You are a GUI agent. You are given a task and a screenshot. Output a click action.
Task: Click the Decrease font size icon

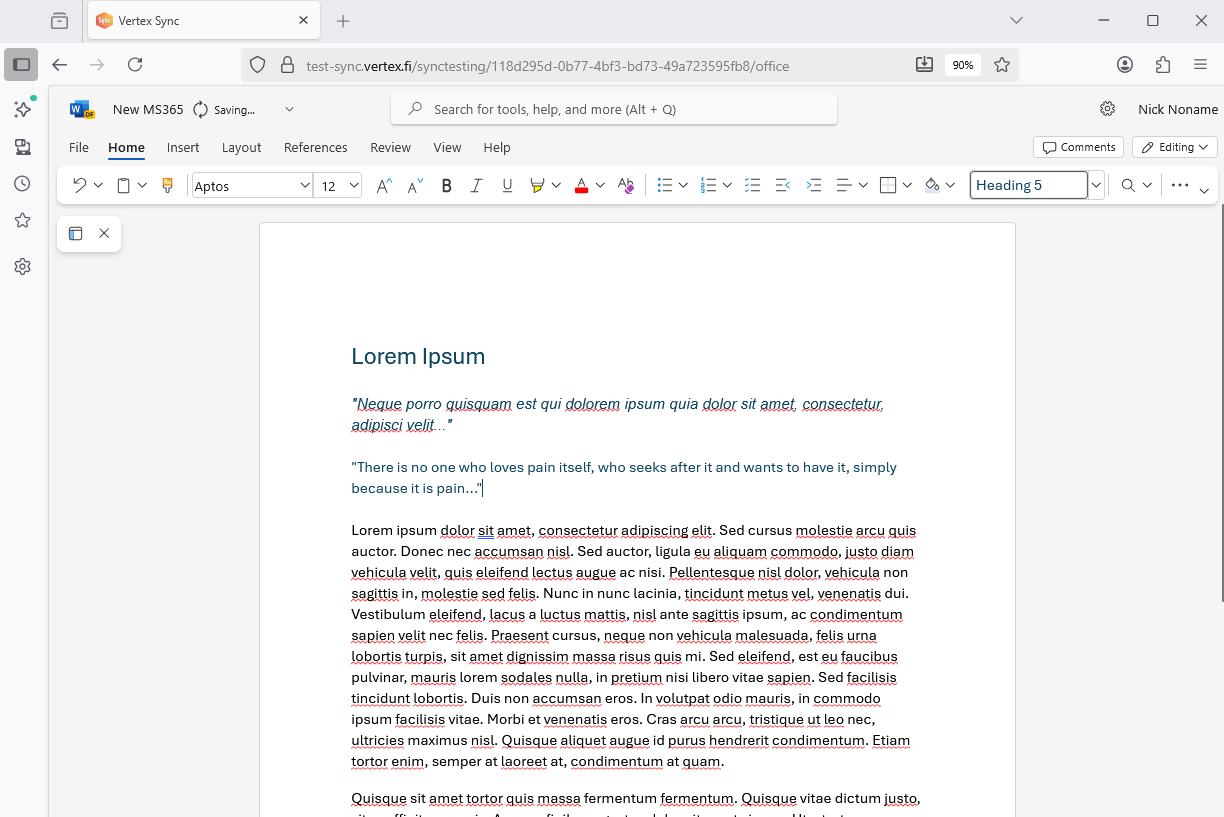[x=415, y=185]
